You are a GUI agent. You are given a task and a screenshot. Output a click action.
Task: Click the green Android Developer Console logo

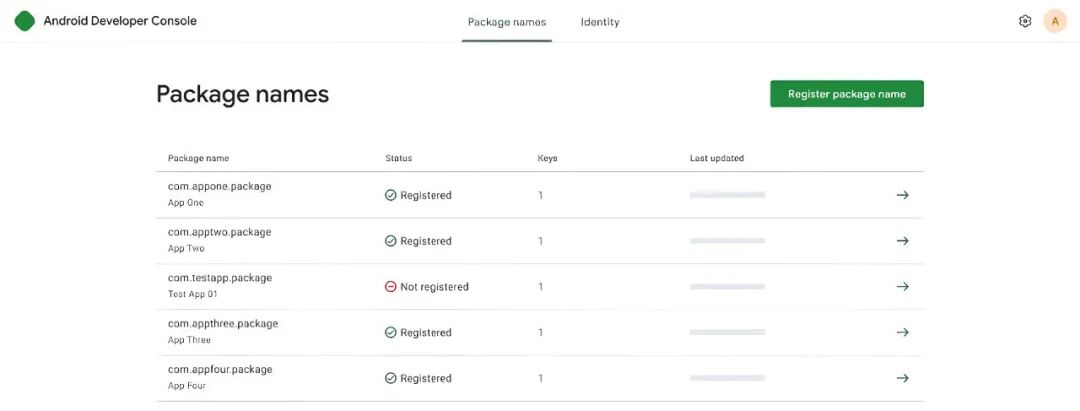coord(25,21)
